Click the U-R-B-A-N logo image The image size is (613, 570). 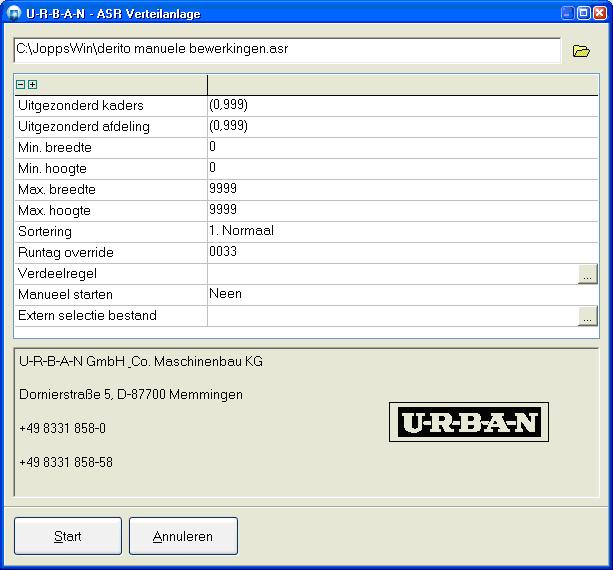[x=469, y=422]
